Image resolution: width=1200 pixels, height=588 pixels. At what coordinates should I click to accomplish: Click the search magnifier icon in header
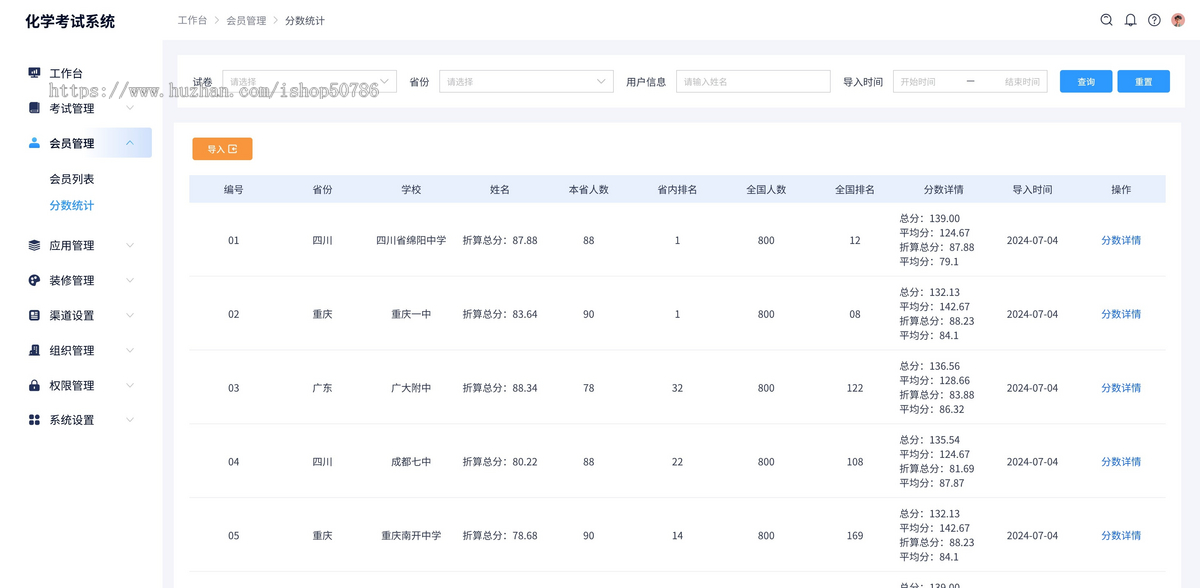point(1106,20)
